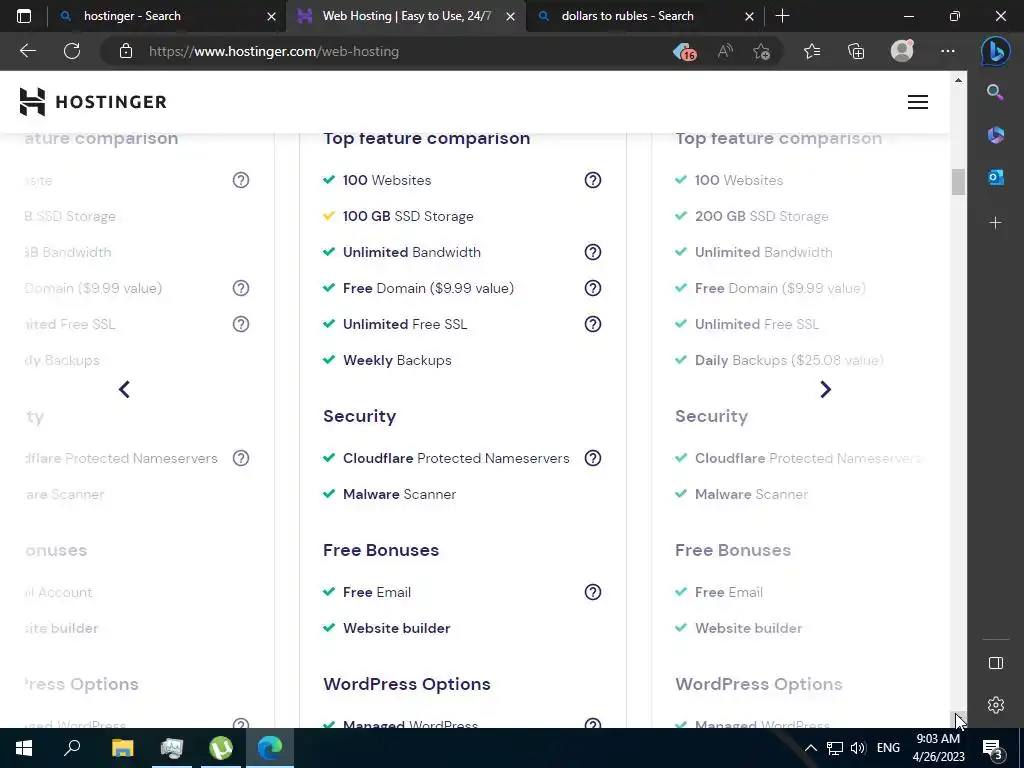
Task: Open help icon beside left plan's Domain row
Action: (241, 288)
